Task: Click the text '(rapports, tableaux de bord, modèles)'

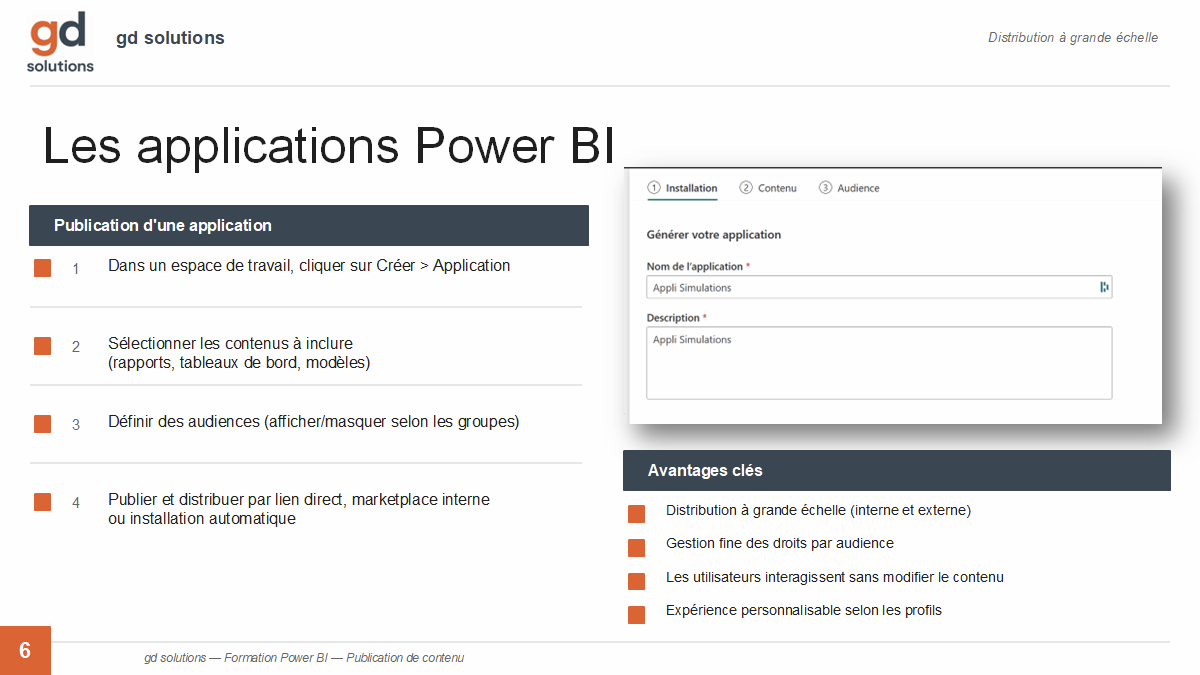Action: (239, 363)
